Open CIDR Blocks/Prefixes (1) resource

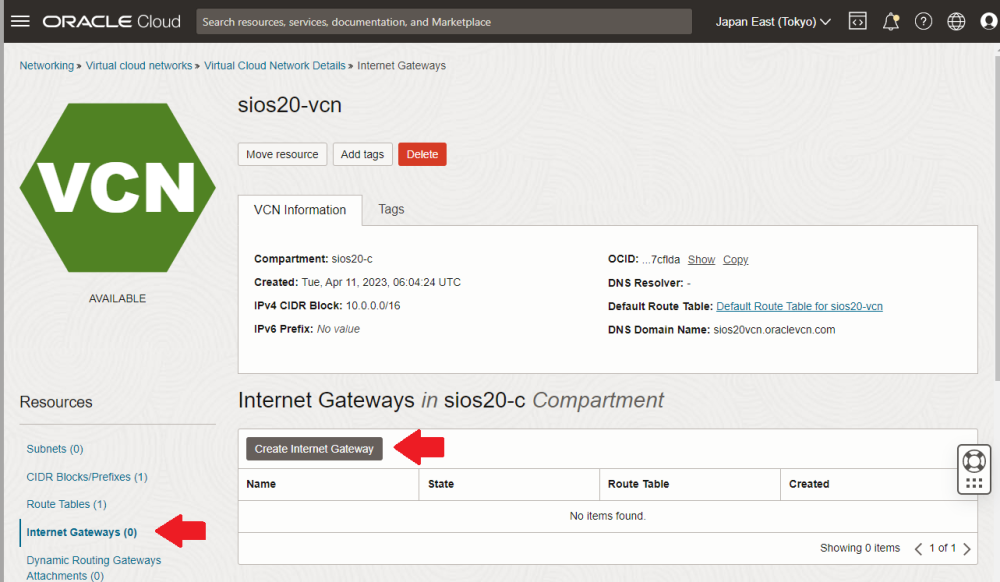87,477
